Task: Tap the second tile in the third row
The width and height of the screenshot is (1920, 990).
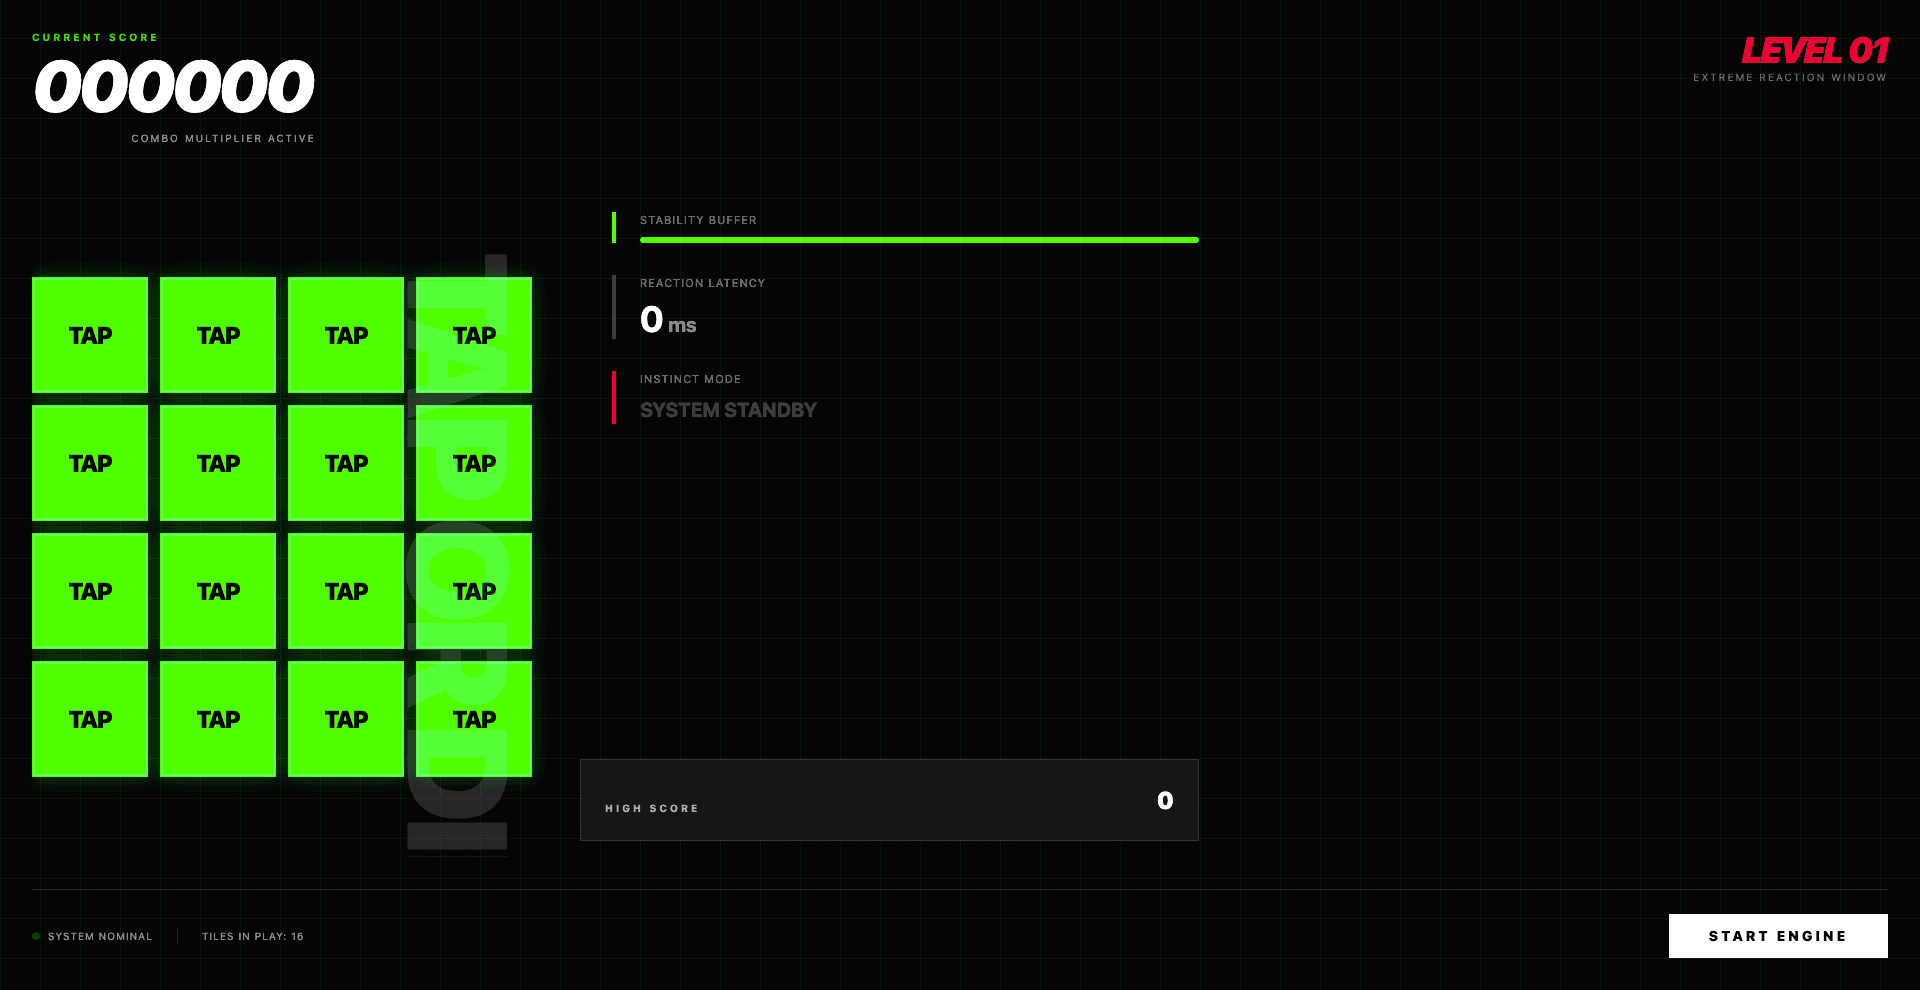Action: click(218, 591)
